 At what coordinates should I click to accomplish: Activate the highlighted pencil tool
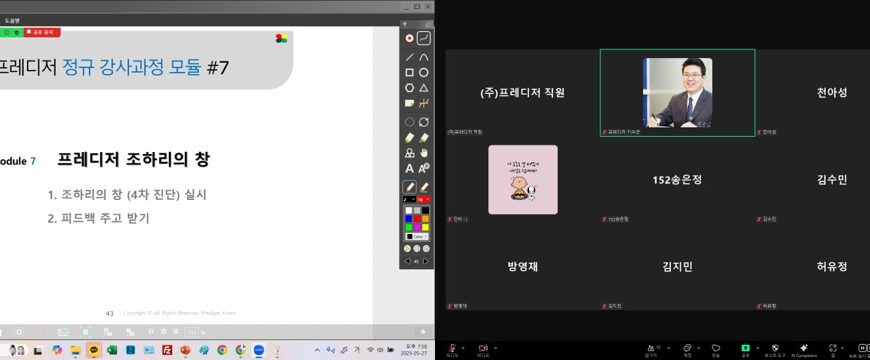click(409, 187)
